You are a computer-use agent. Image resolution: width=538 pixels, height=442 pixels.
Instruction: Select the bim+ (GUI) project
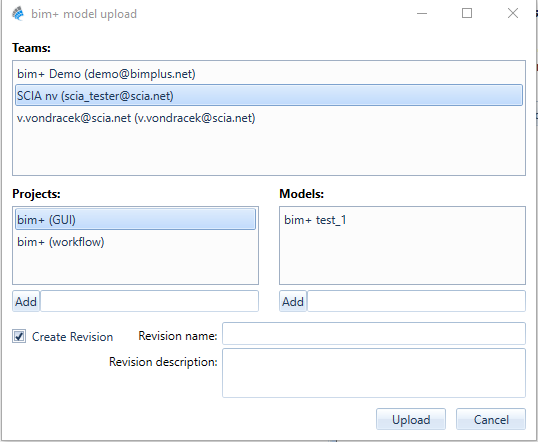[136, 220]
